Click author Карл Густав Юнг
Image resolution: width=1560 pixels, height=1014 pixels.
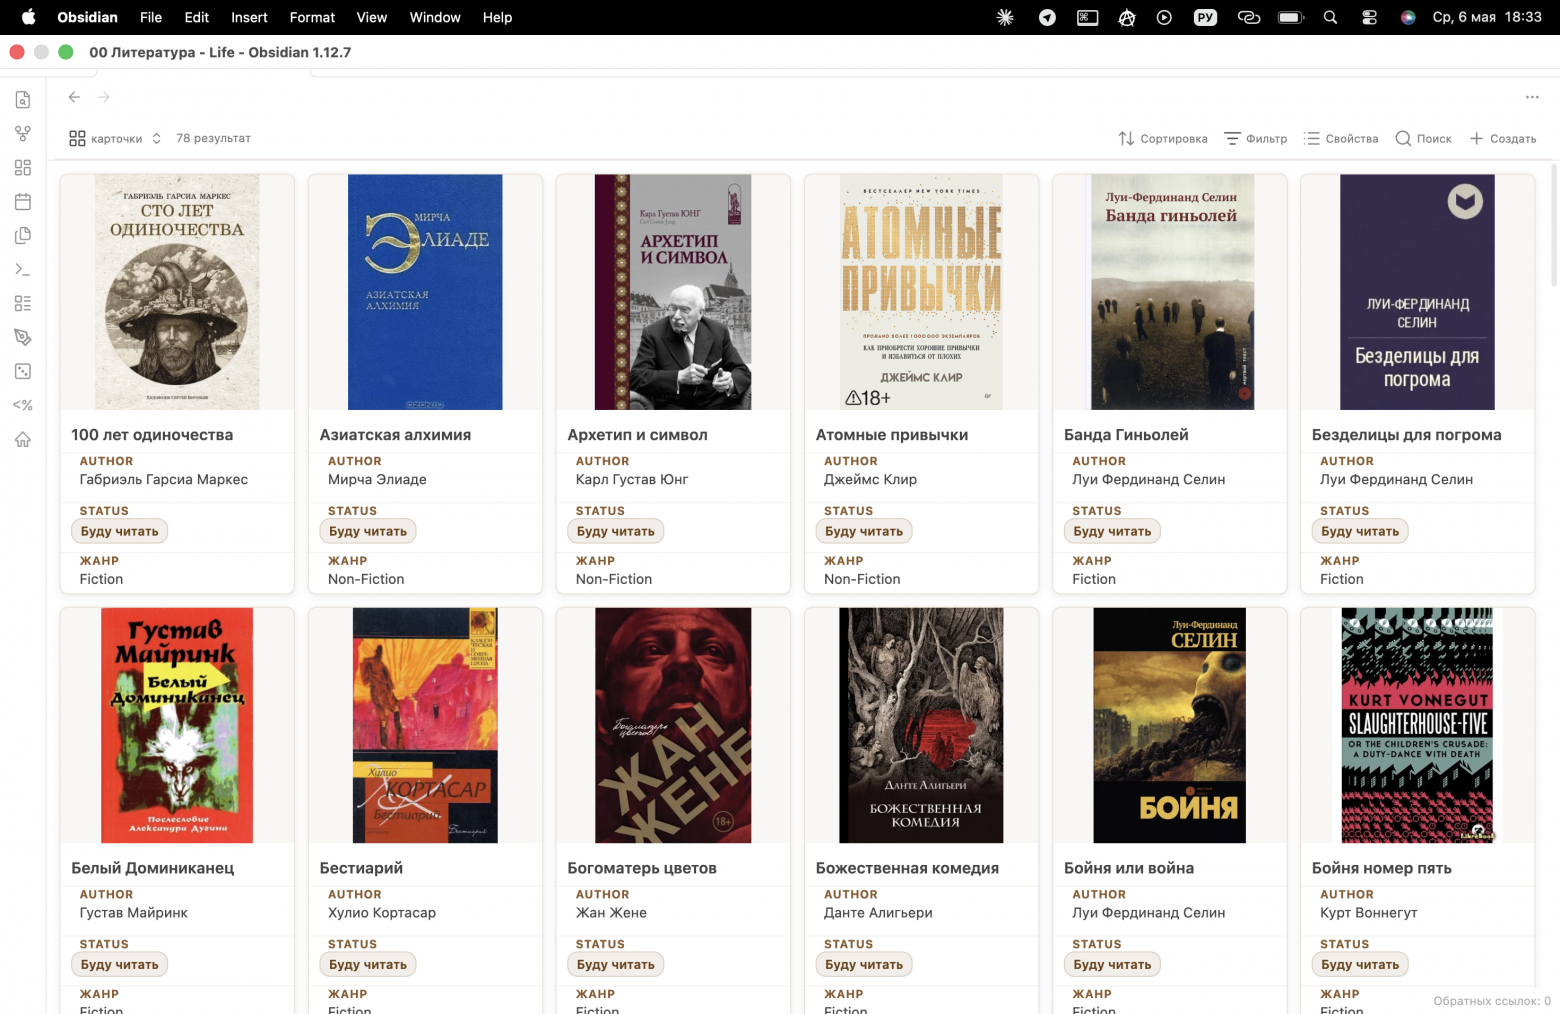coord(632,480)
